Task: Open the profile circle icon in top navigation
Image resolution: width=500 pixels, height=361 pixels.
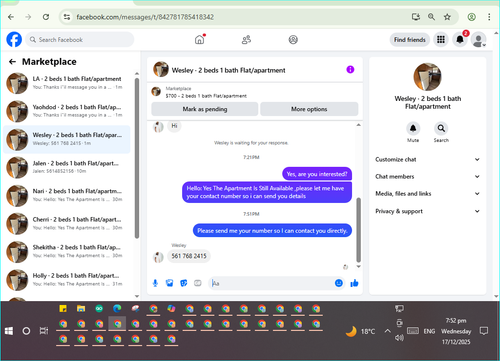Action: coord(293,40)
